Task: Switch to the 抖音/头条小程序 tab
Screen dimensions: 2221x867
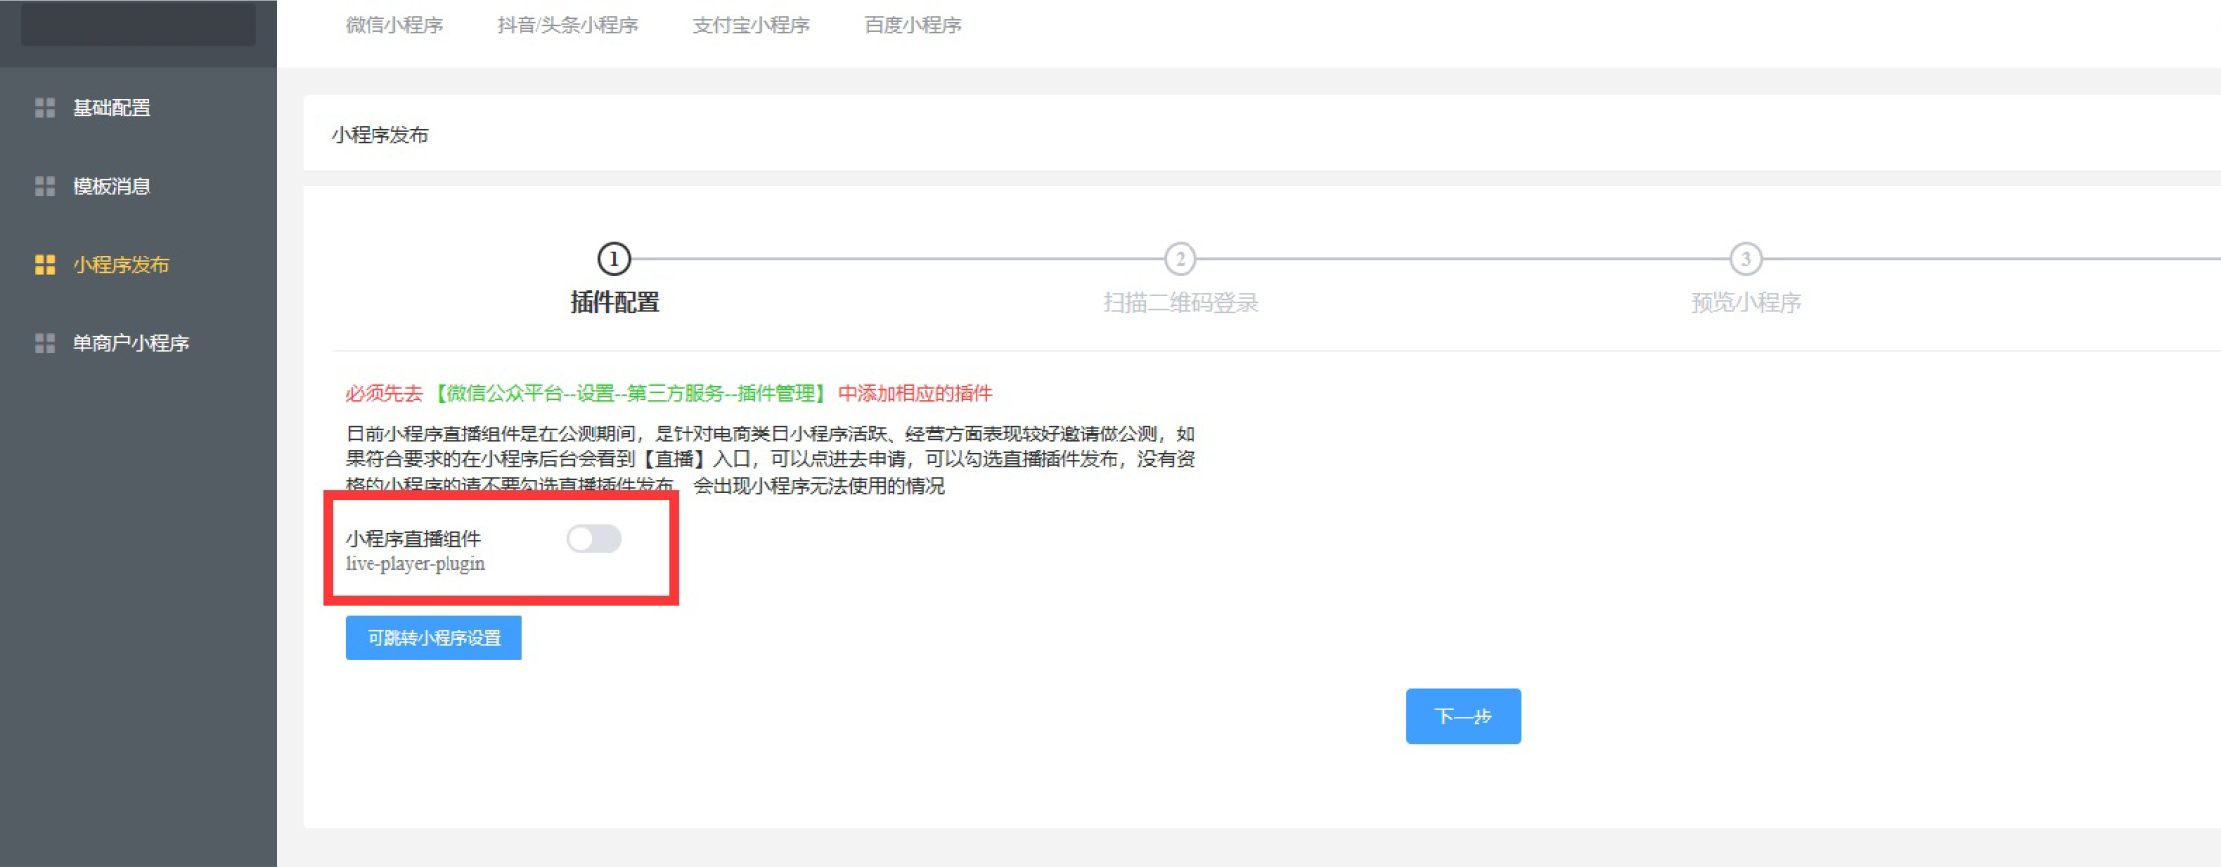Action: [x=567, y=25]
